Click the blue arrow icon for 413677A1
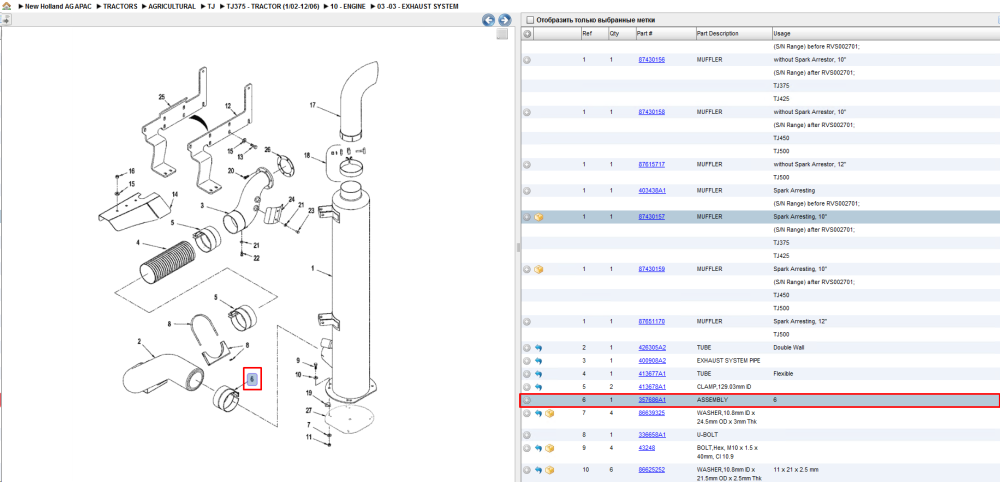Image resolution: width=1000 pixels, height=482 pixels. [x=538, y=374]
